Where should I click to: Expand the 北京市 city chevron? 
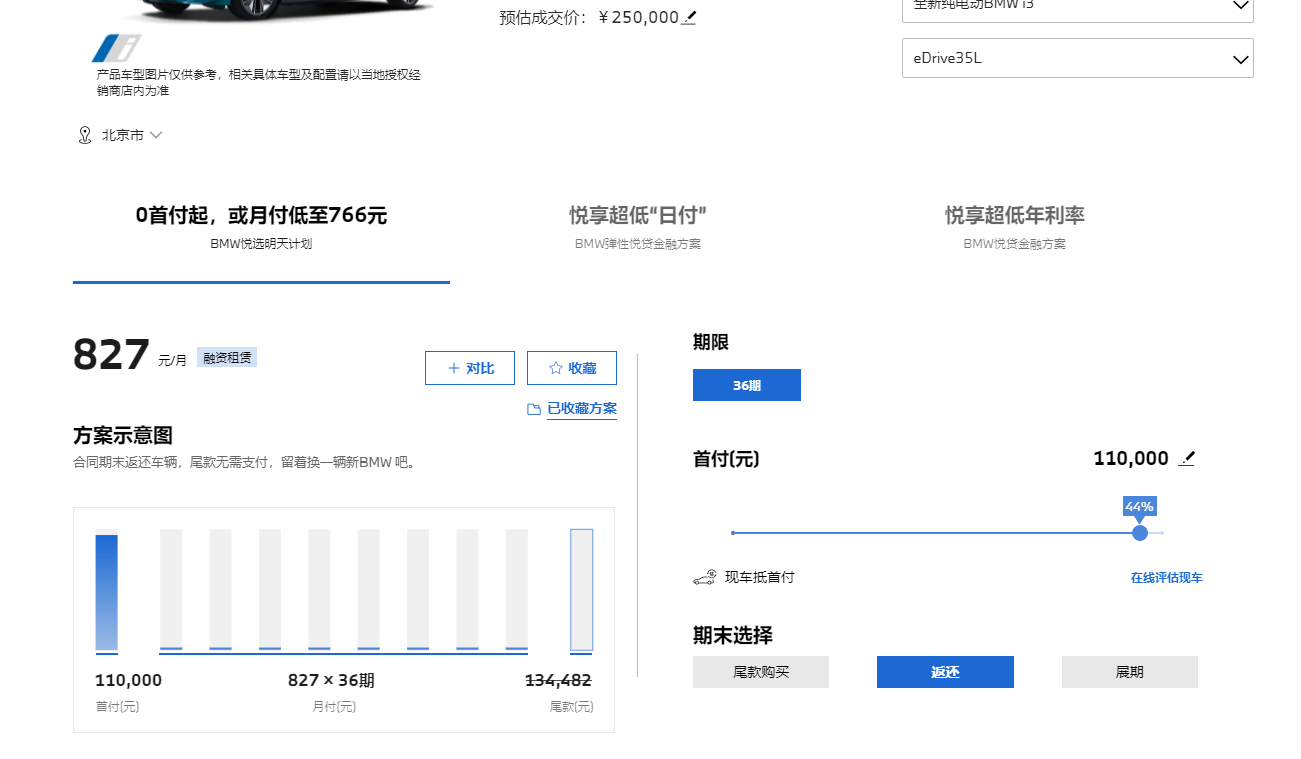point(156,135)
